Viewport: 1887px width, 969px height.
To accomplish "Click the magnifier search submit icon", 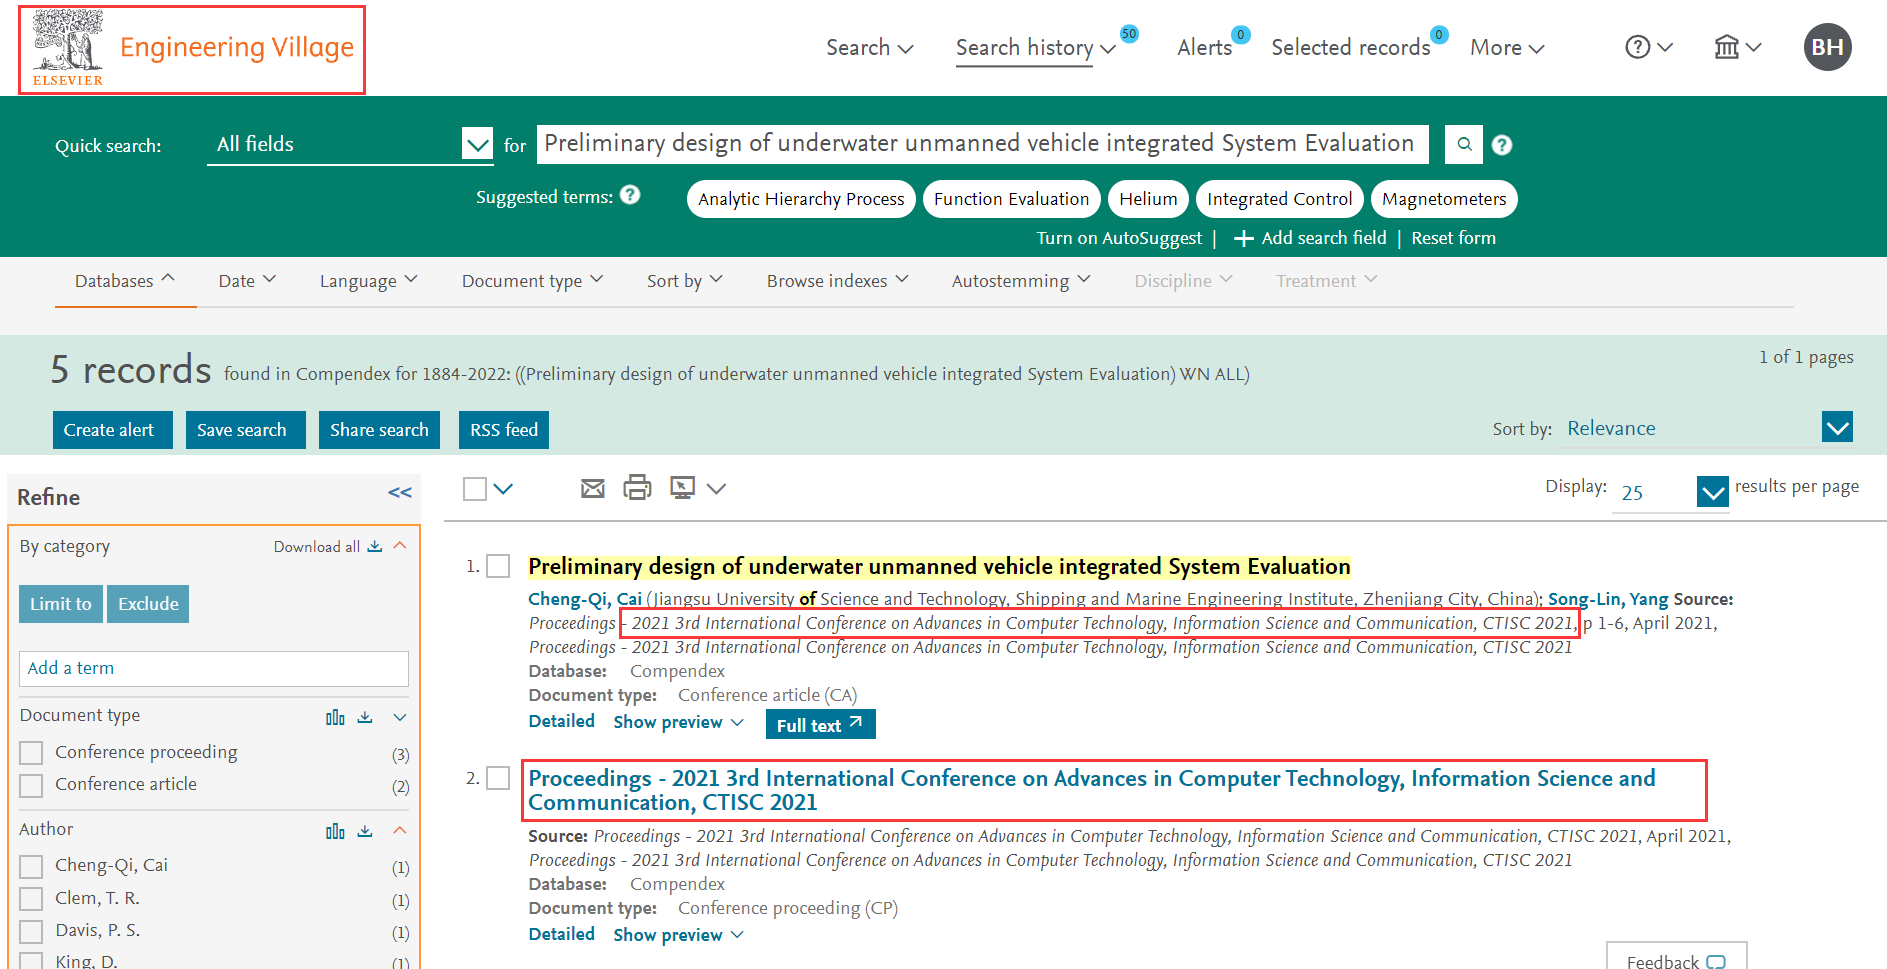I will point(1464,144).
